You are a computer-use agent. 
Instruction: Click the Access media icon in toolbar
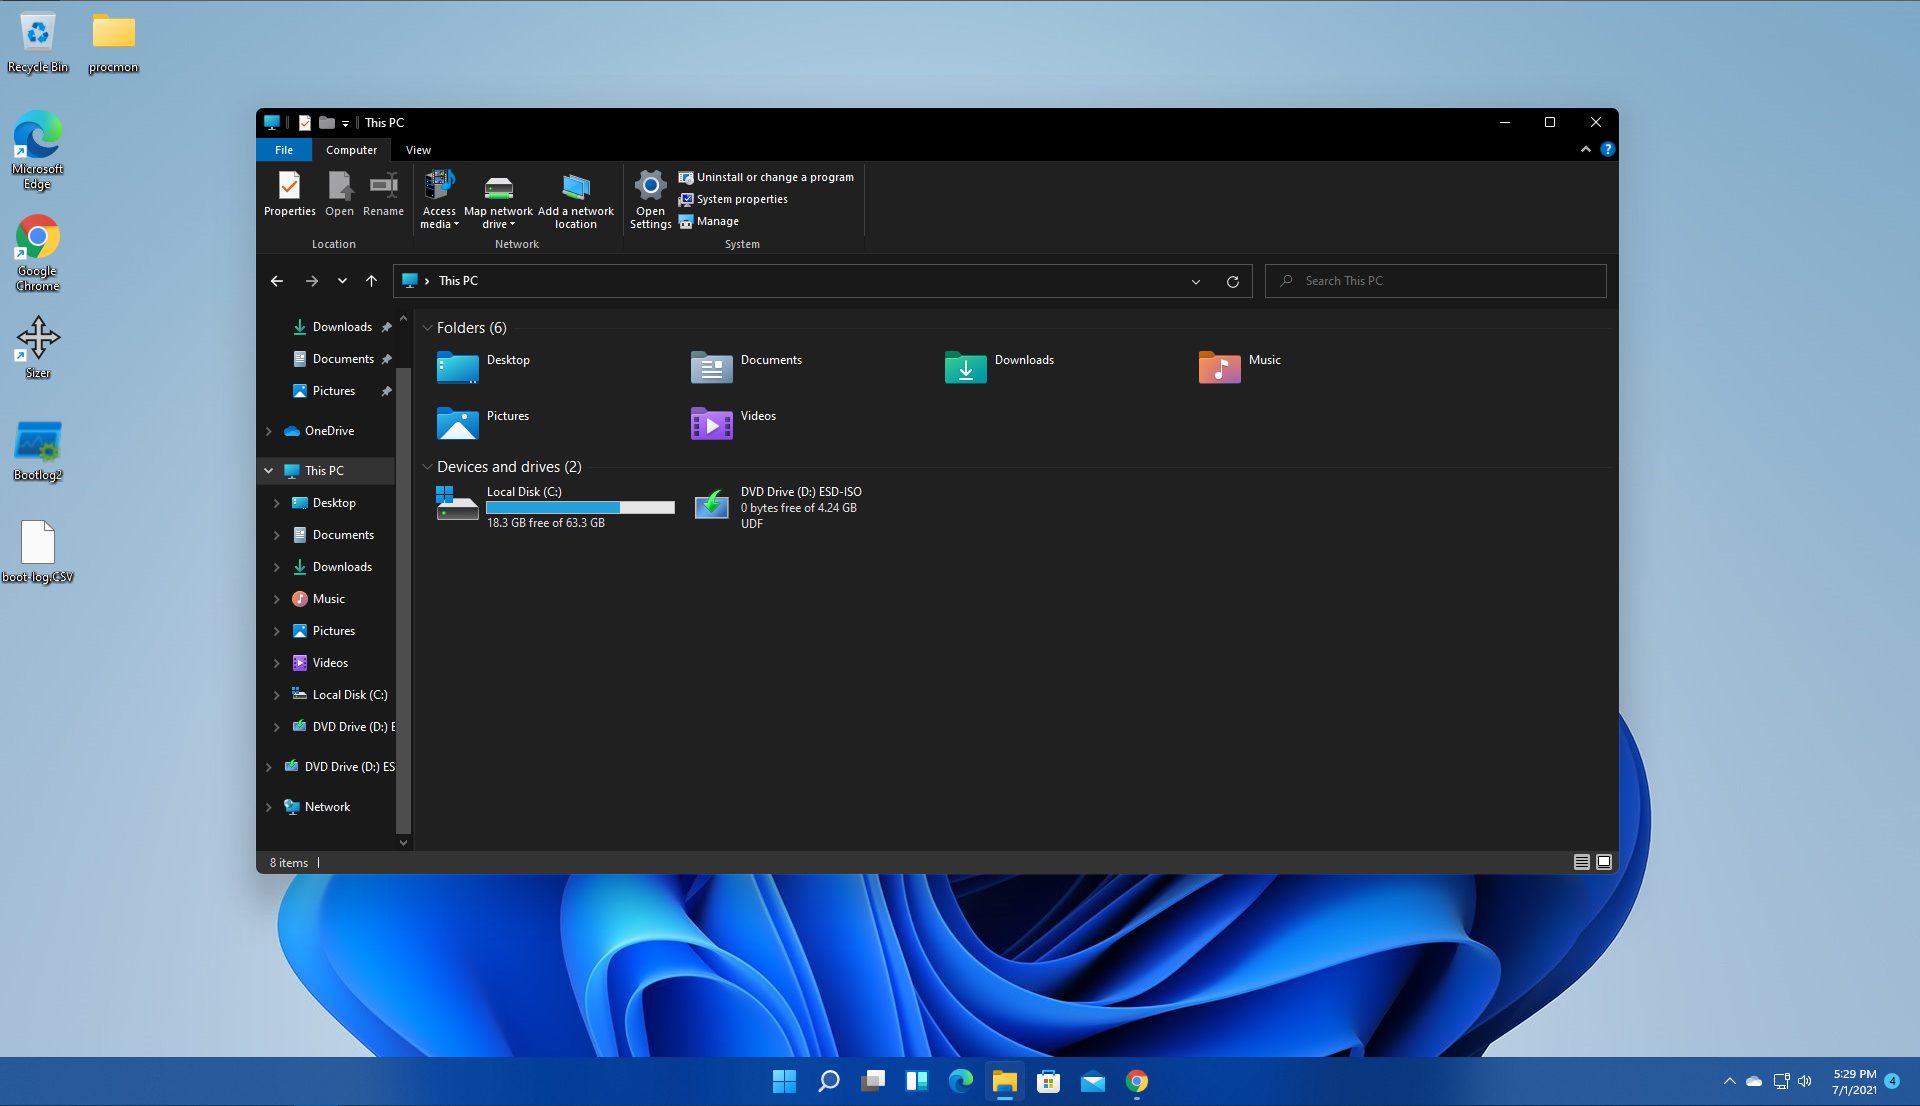[439, 196]
